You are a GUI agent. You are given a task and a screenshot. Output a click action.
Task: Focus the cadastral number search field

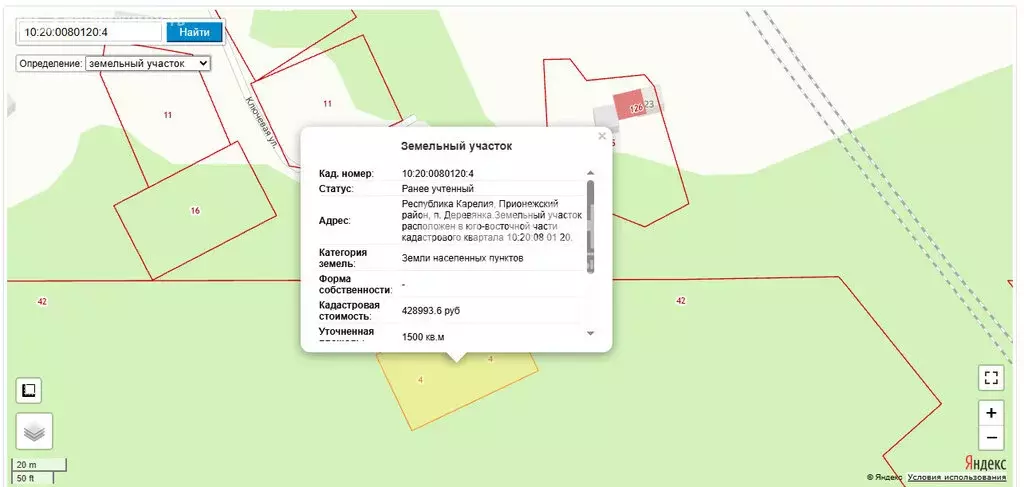pos(91,31)
